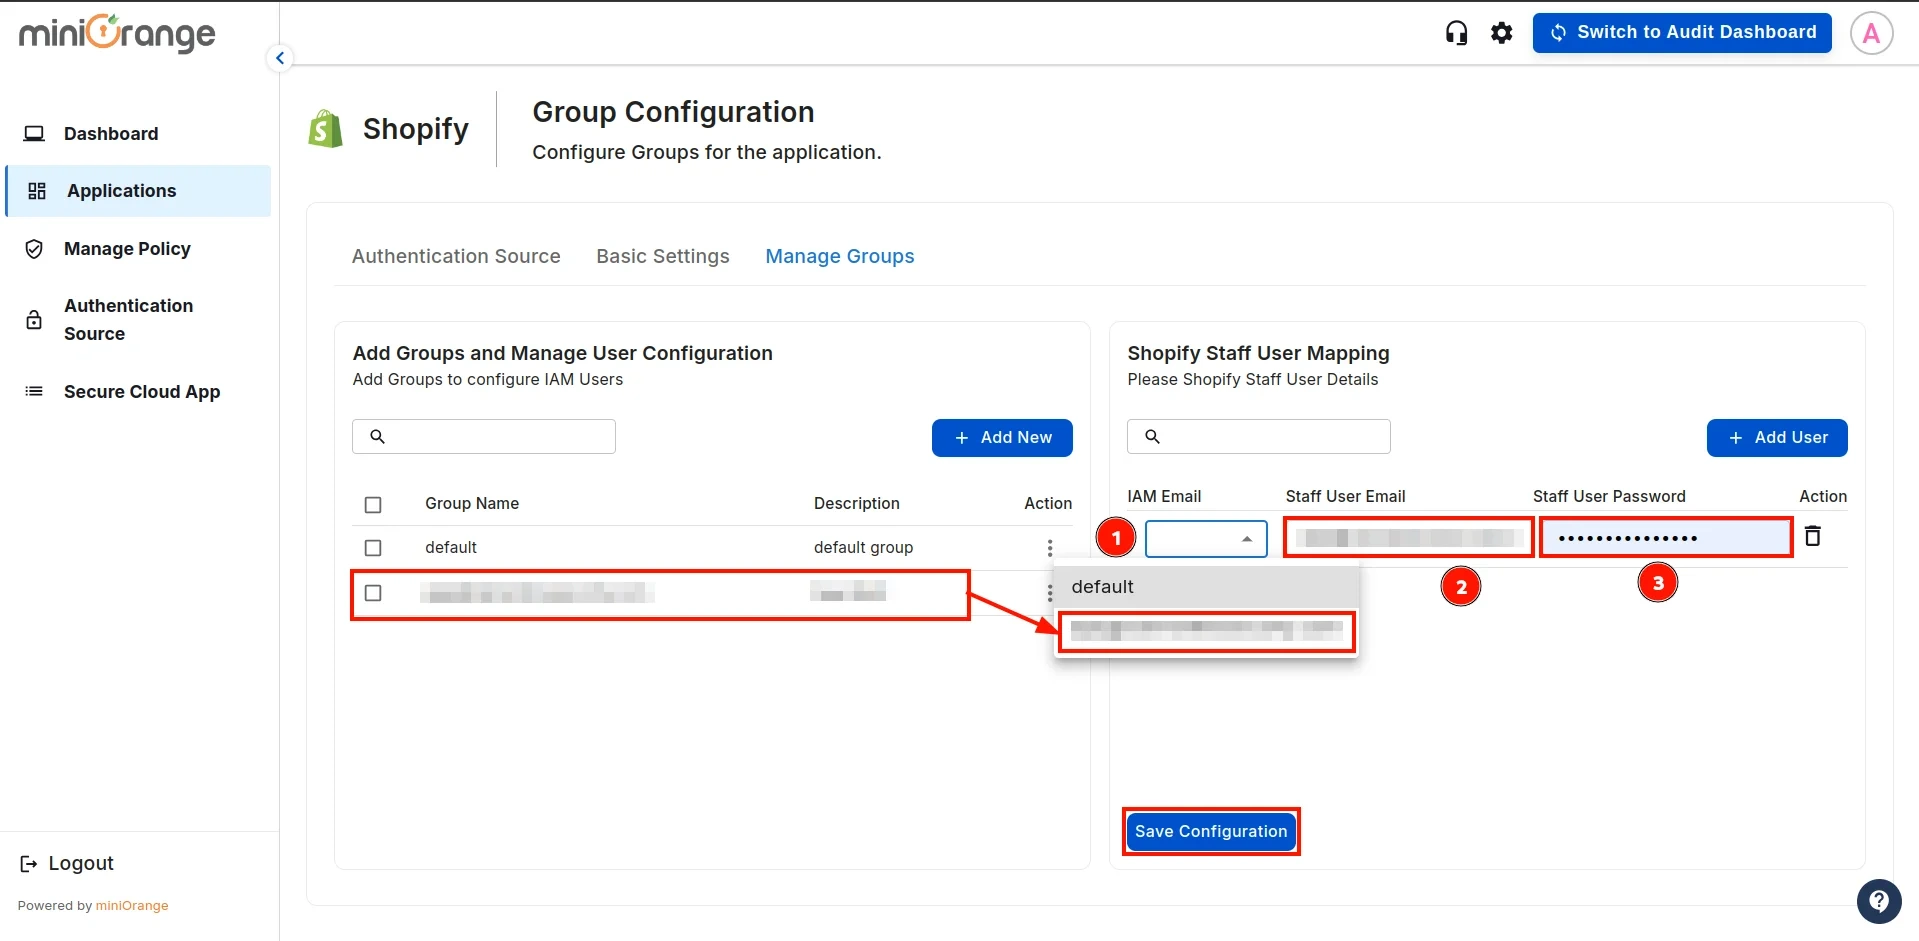Check the second group row checkbox
The width and height of the screenshot is (1919, 941).
tap(373, 593)
